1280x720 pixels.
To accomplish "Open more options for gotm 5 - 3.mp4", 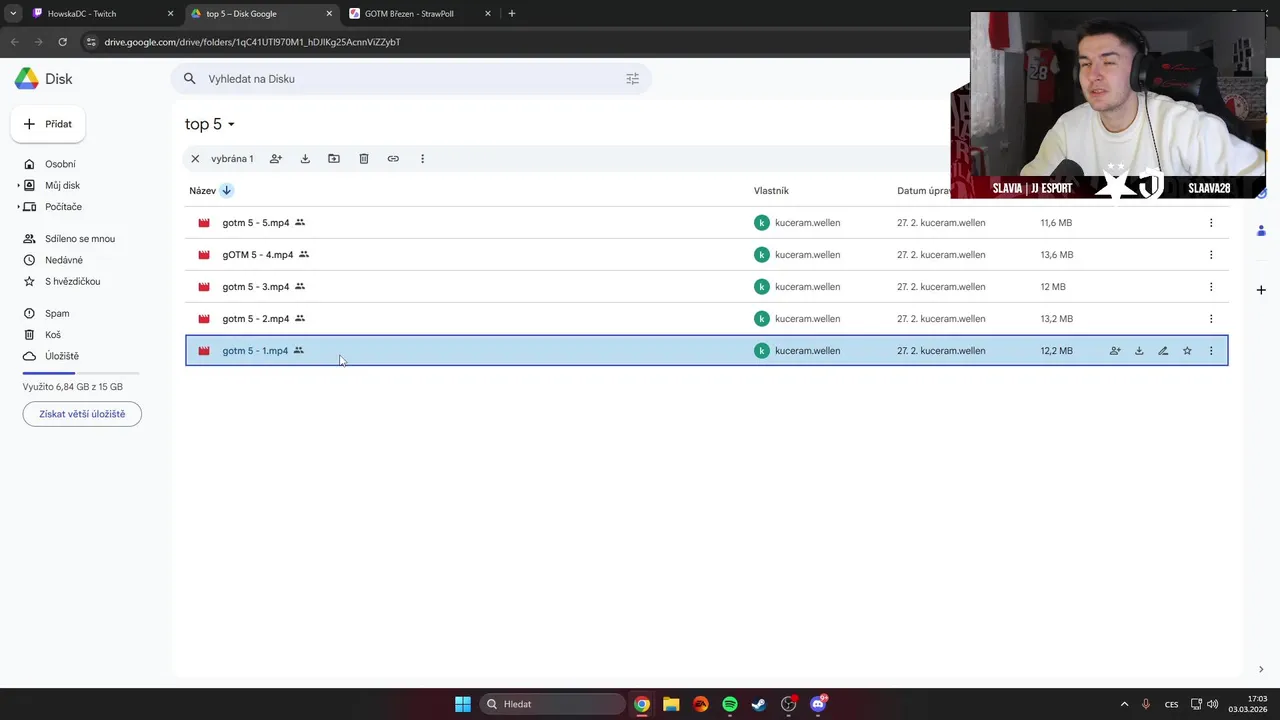I will coord(1211,287).
